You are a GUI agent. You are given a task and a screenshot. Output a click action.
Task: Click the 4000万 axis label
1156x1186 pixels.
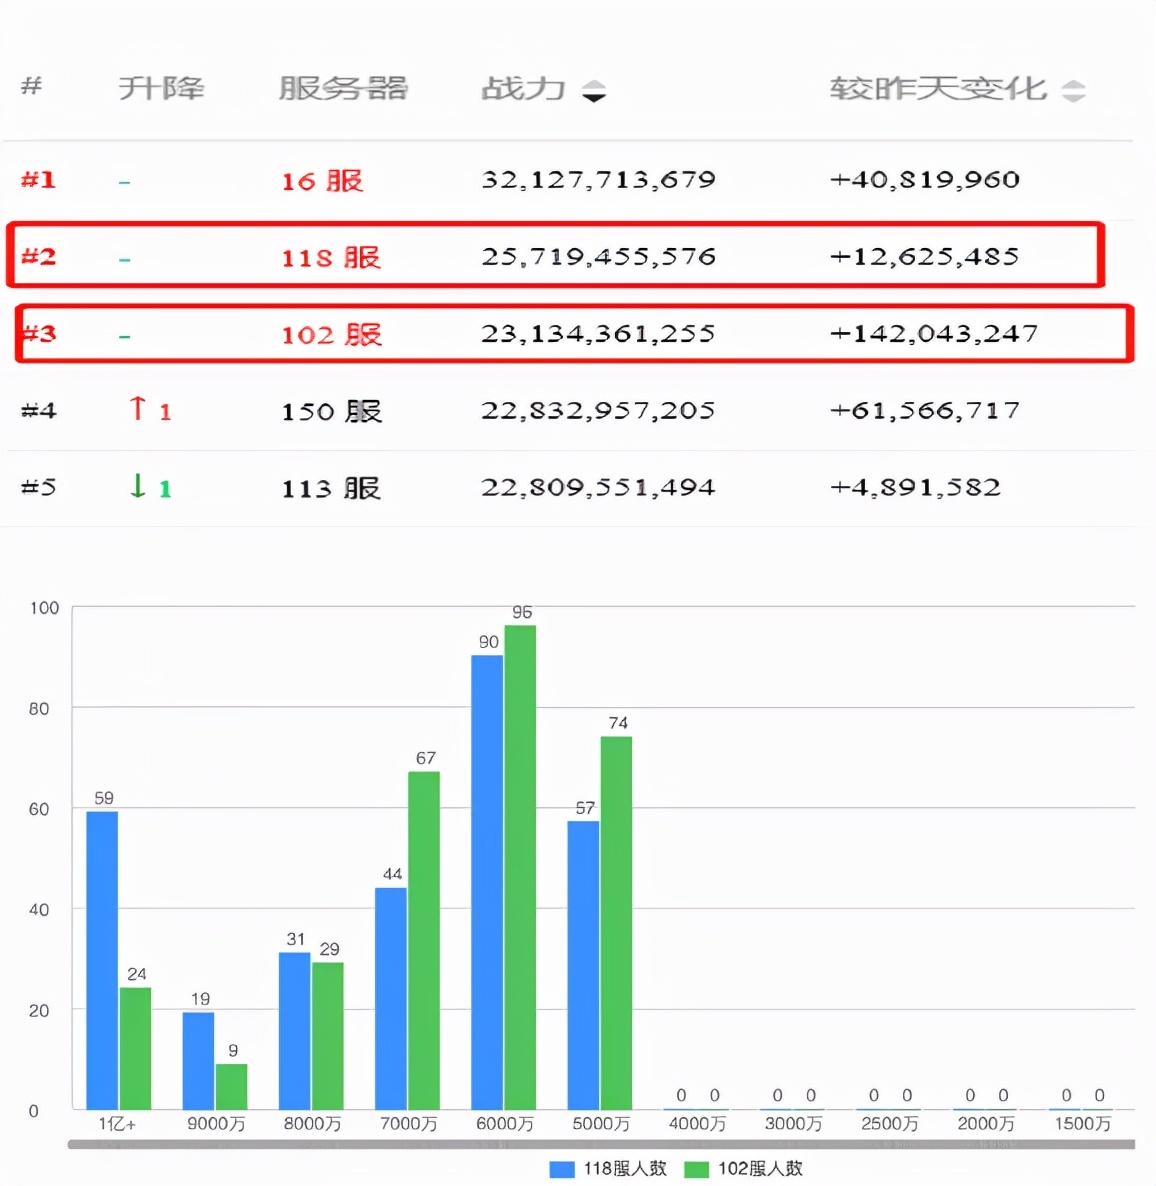(697, 1124)
